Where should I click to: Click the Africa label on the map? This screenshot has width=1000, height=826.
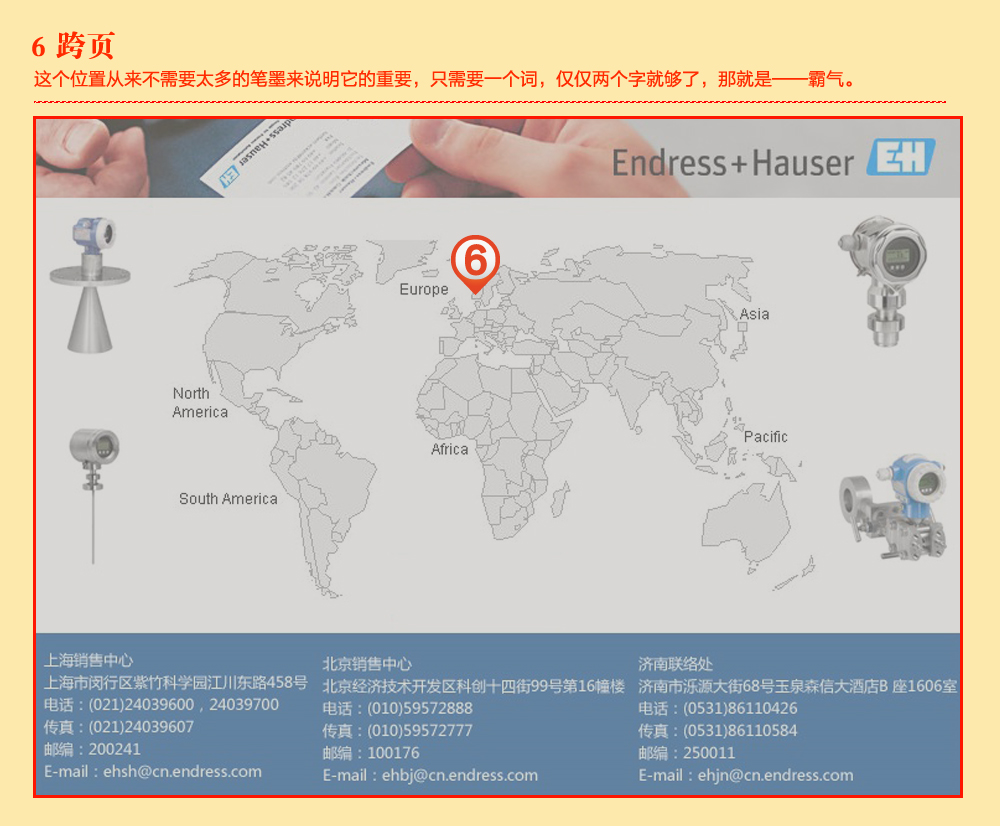pos(449,450)
